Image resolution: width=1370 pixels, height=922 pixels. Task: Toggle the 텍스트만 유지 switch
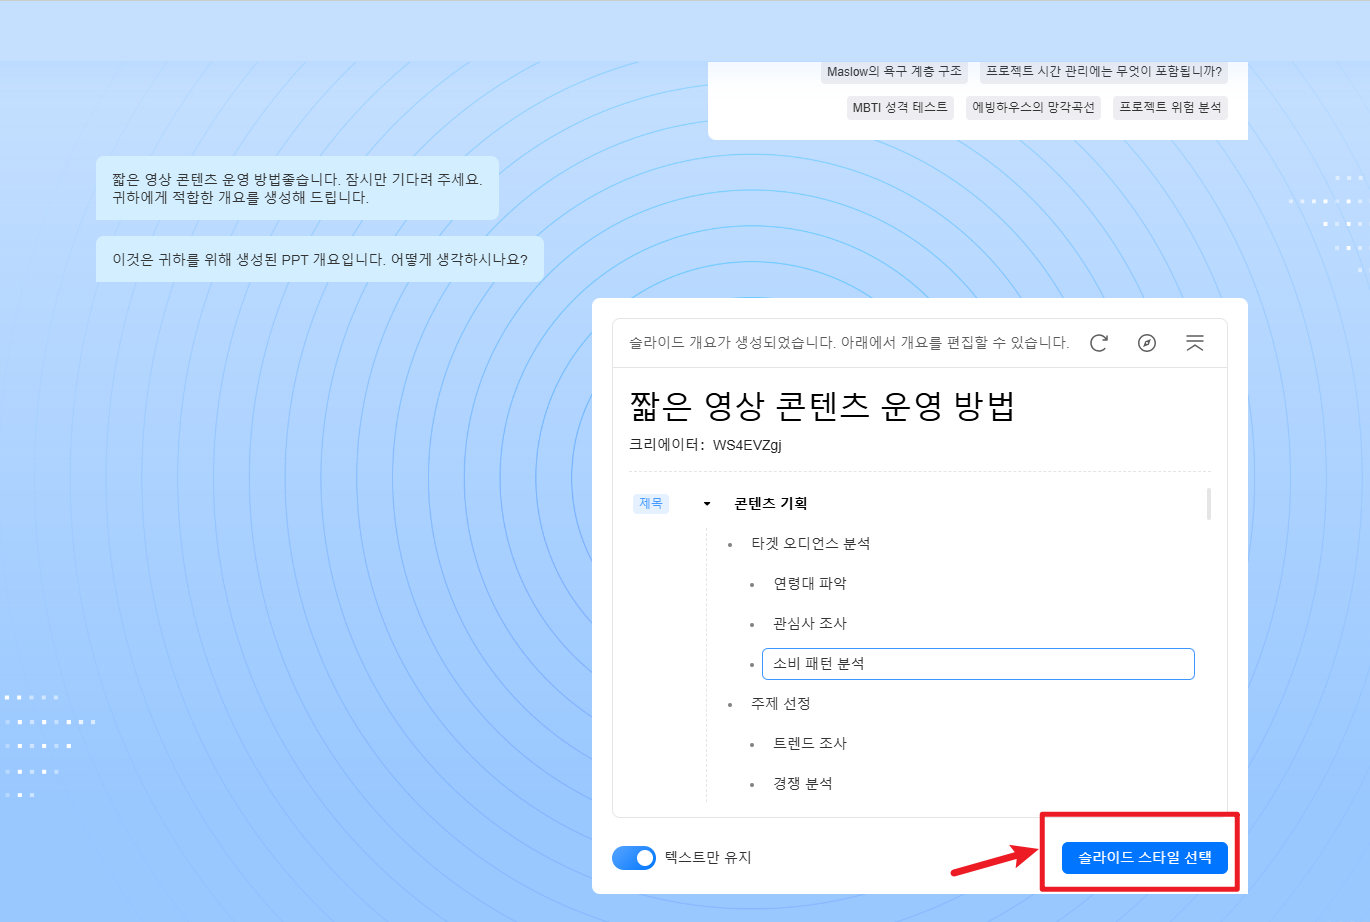634,858
